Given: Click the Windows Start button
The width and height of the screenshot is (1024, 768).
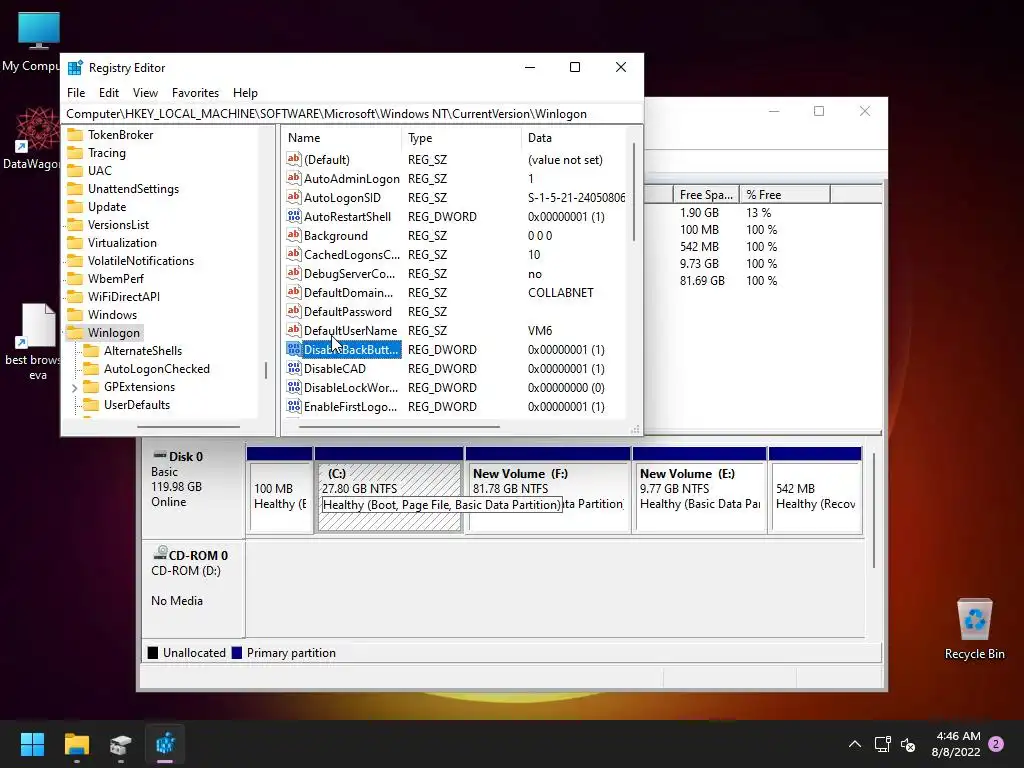Looking at the screenshot, I should (x=32, y=744).
